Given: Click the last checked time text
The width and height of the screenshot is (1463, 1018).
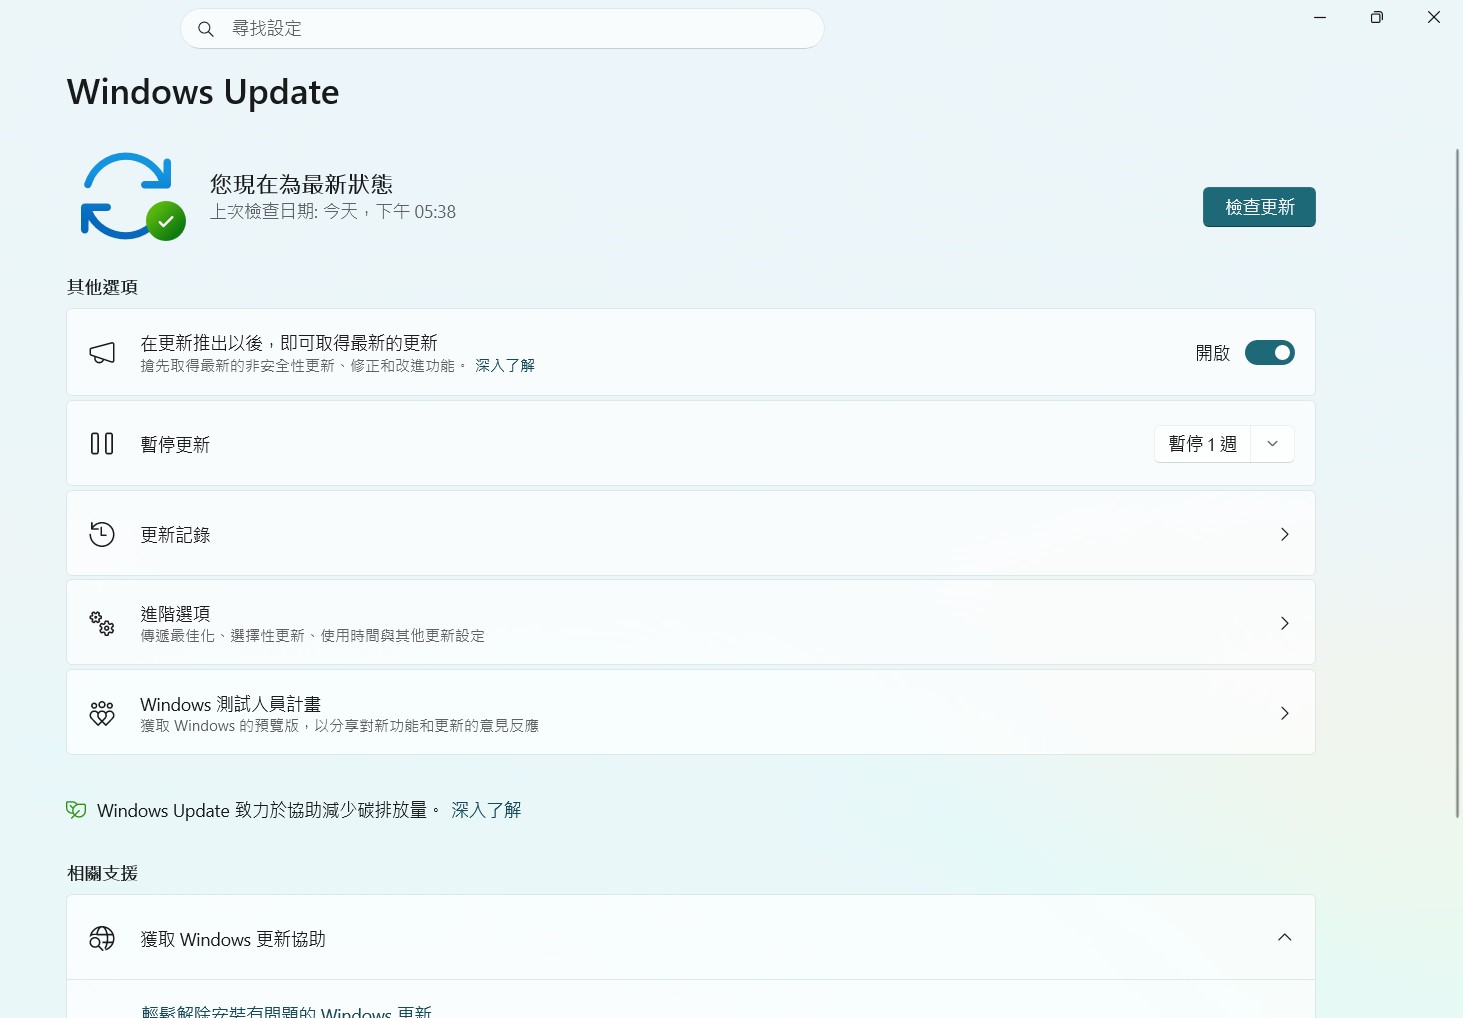Looking at the screenshot, I should (x=333, y=212).
